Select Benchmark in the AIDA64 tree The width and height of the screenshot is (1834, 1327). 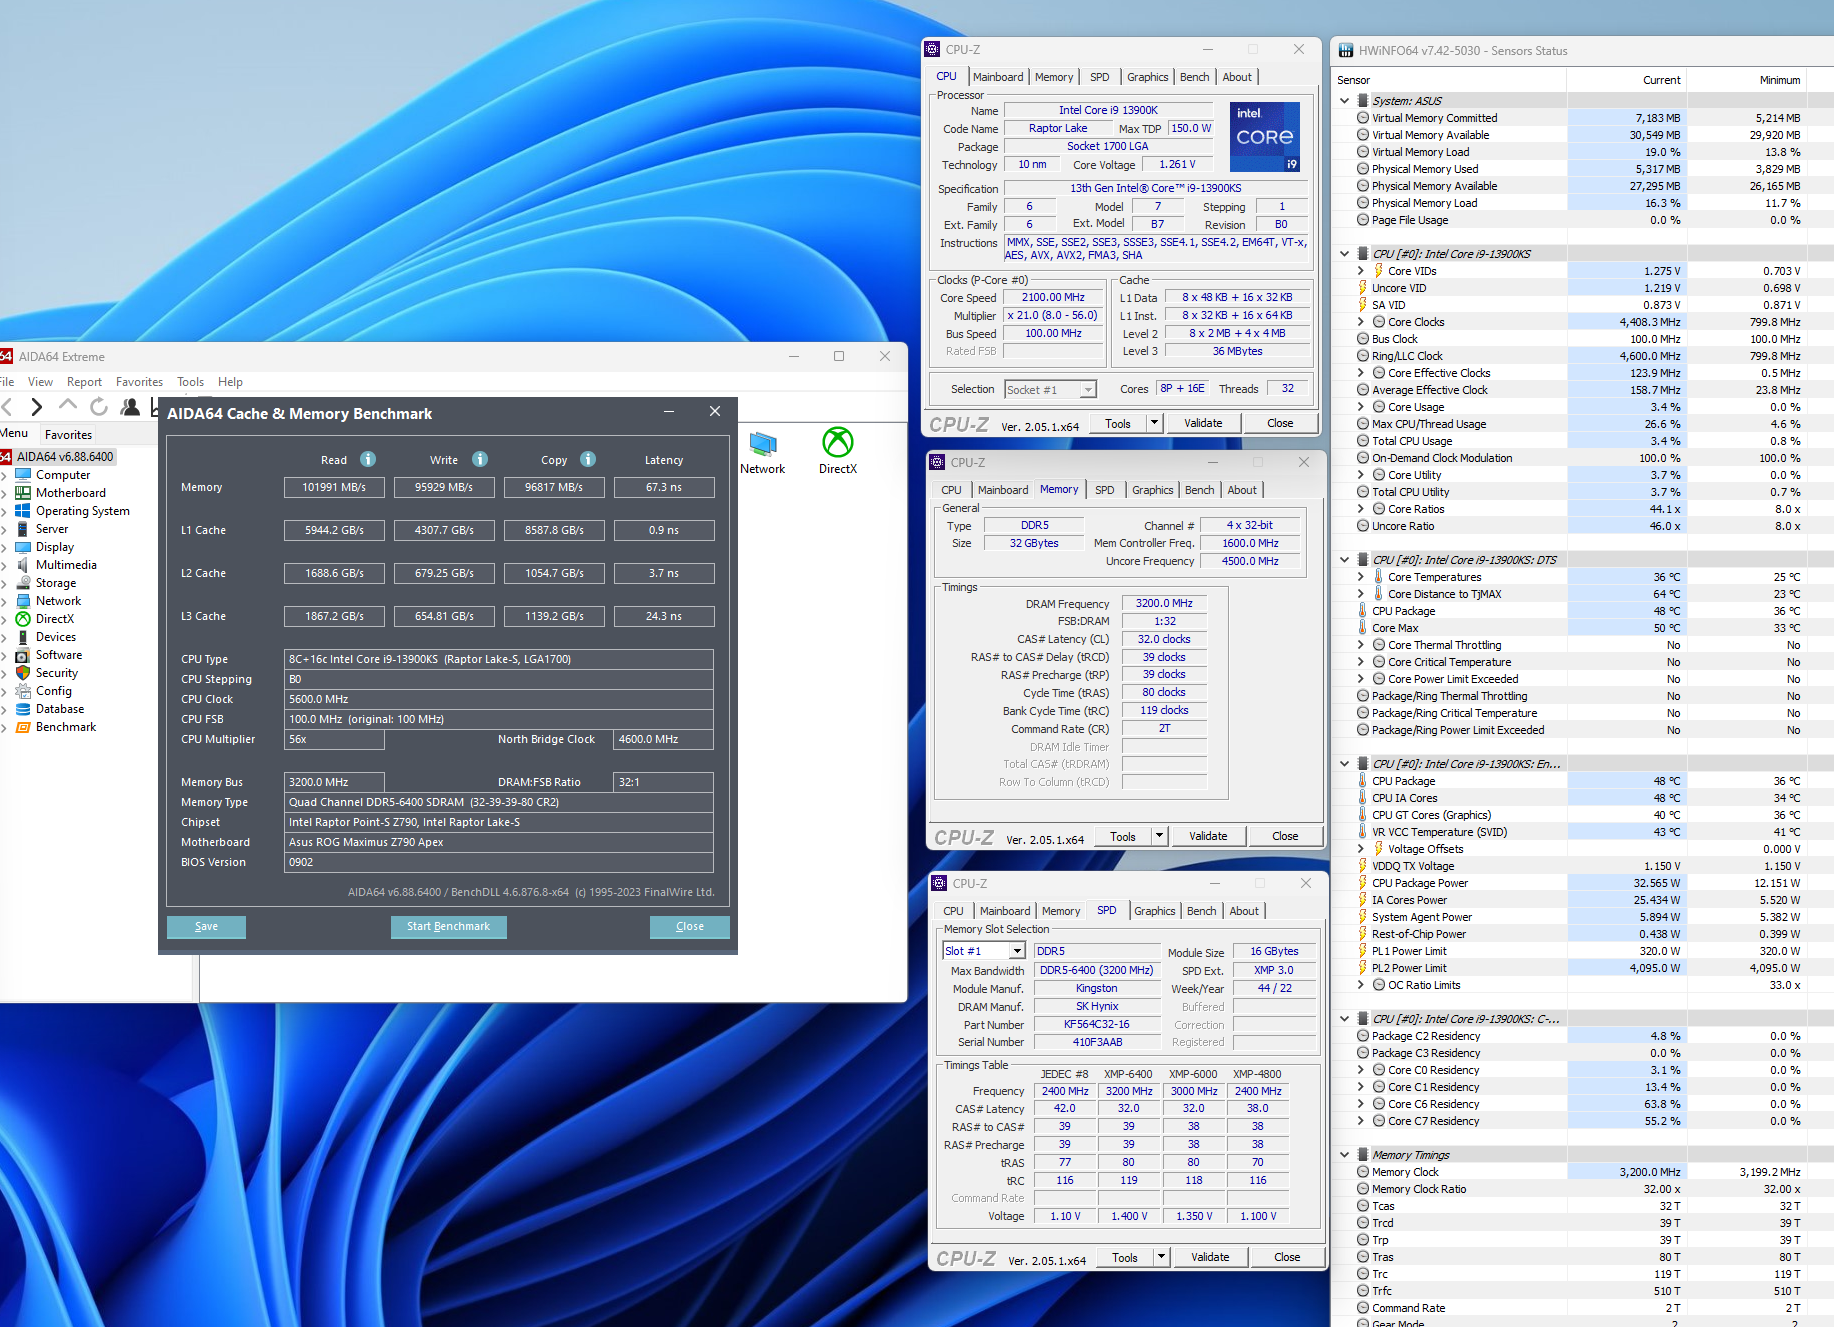pyautogui.click(x=66, y=727)
